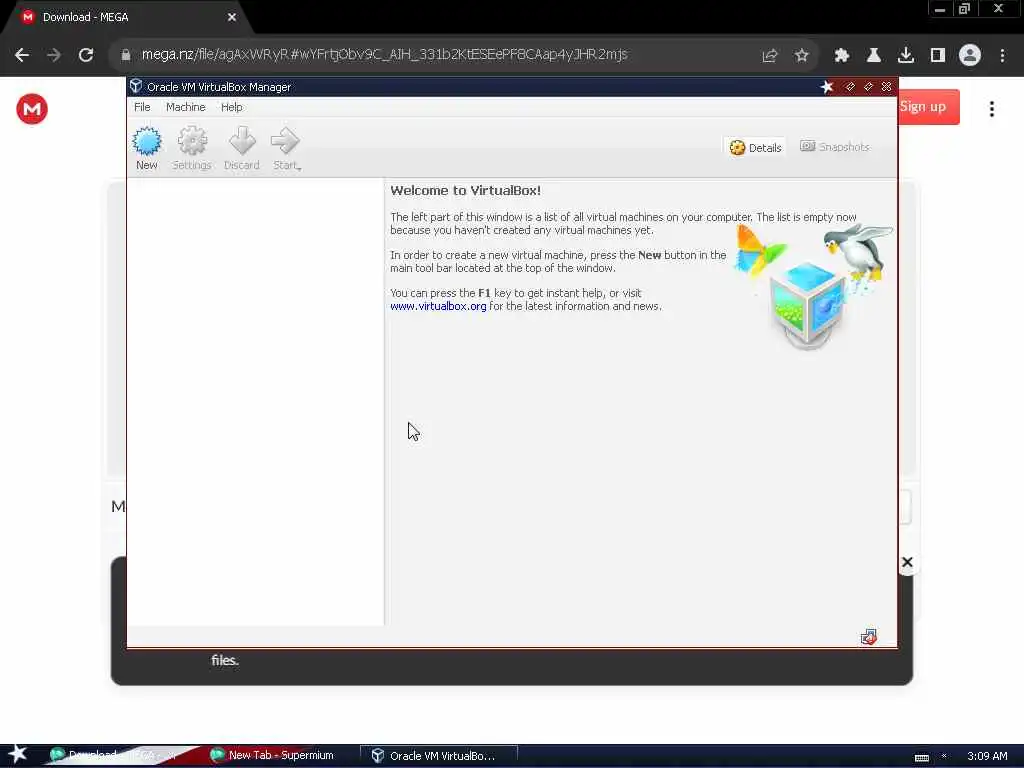Close the Download - MEGA tab

coord(232,18)
